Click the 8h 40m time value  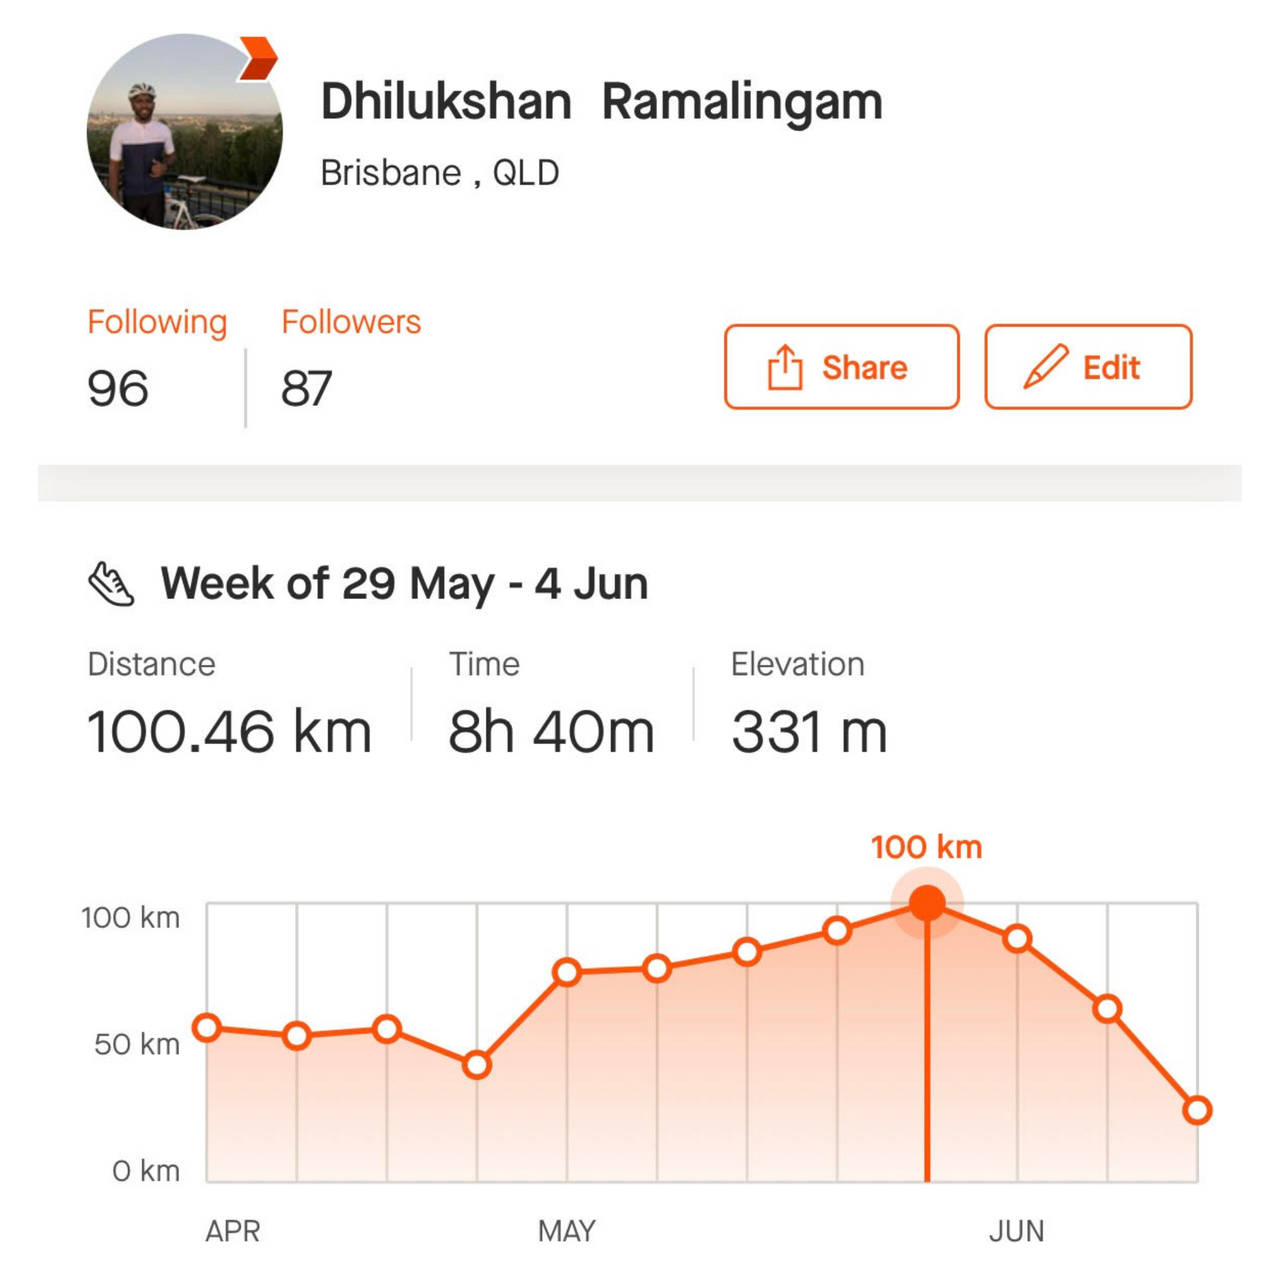[x=551, y=731]
